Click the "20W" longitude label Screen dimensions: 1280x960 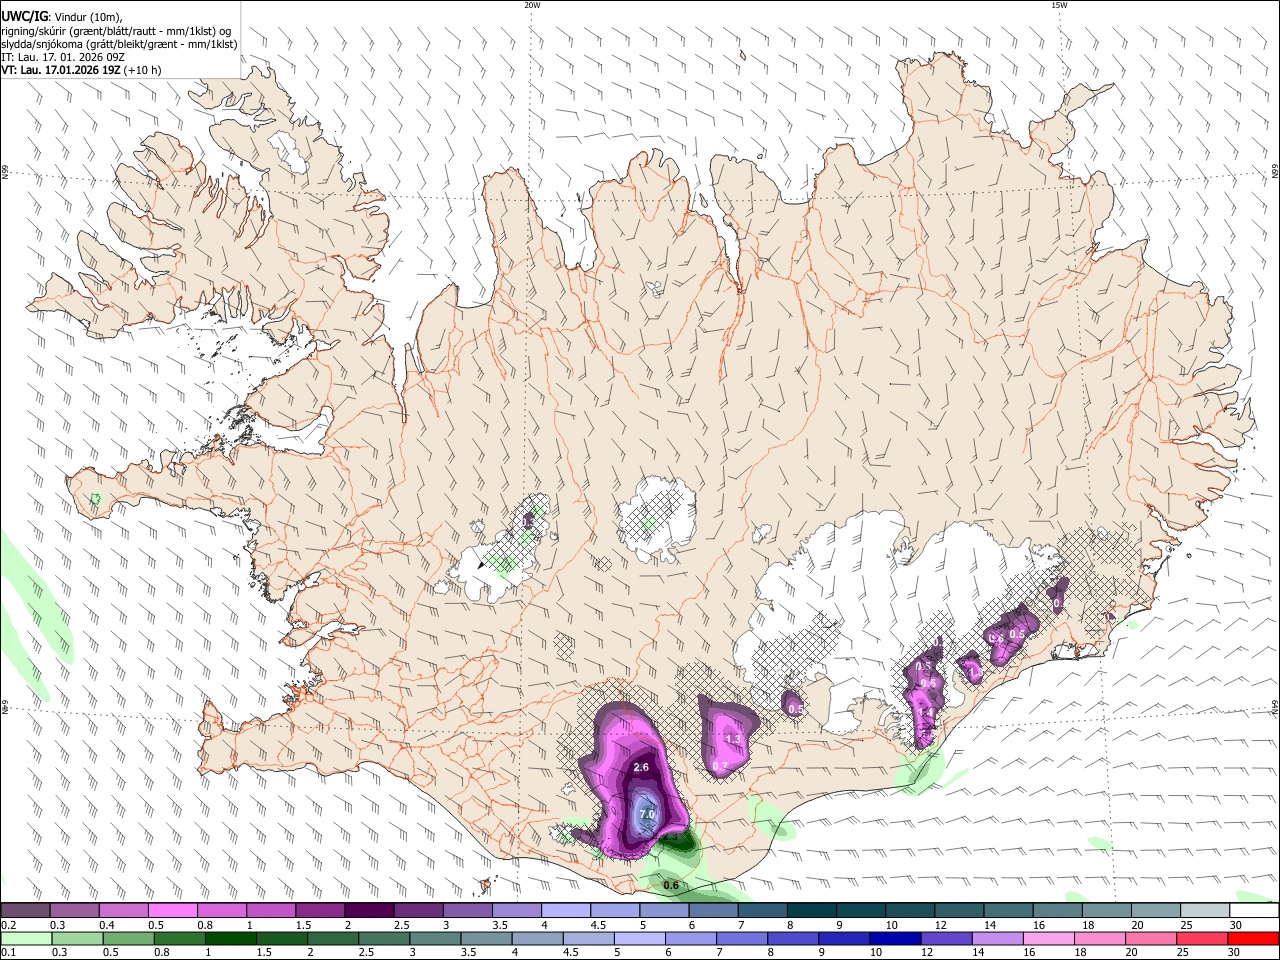532,5
